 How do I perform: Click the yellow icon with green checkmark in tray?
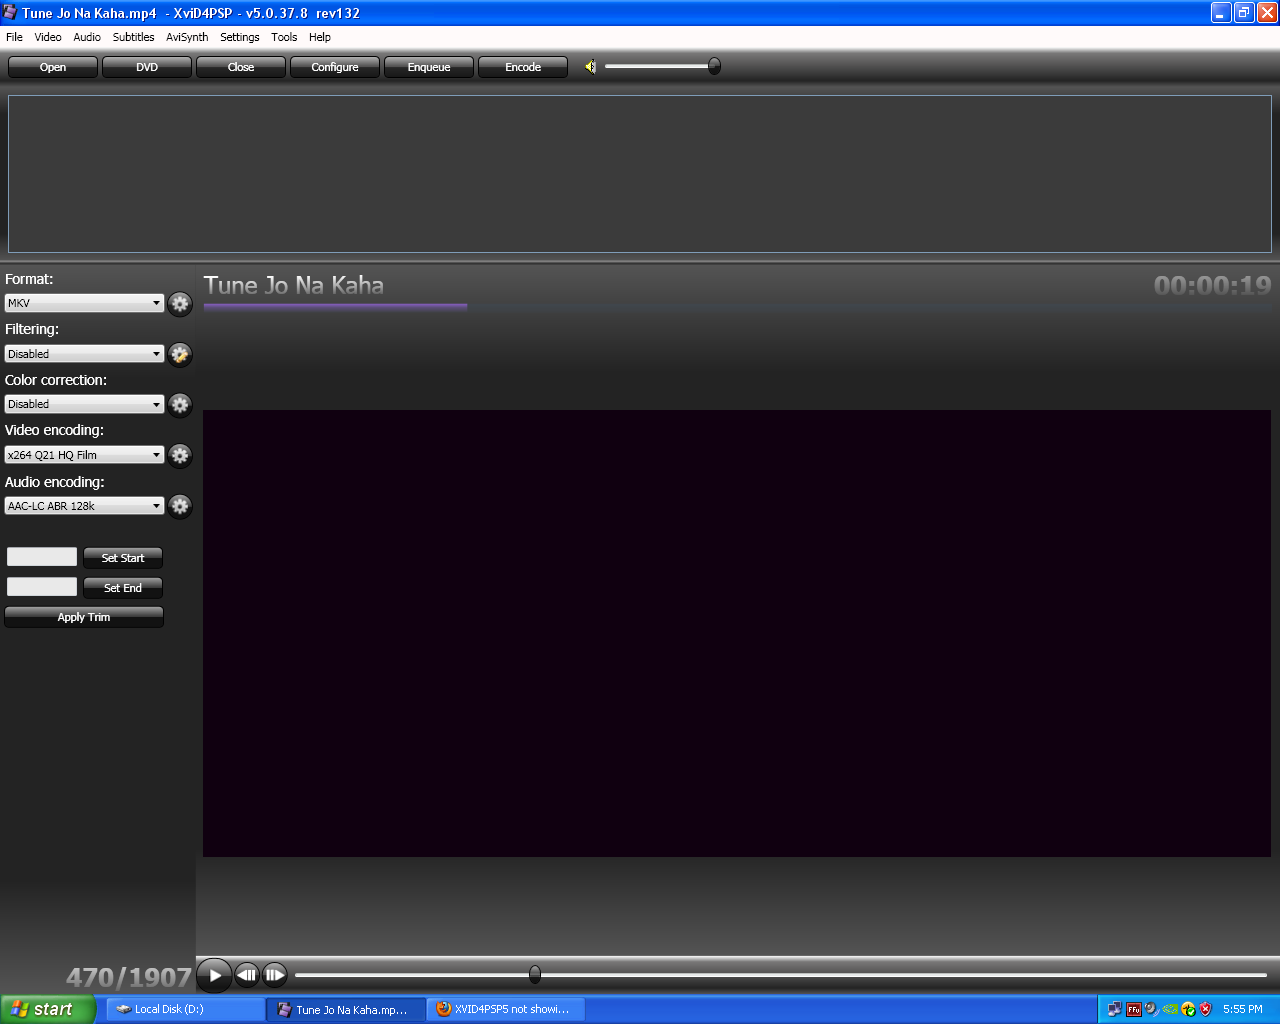(x=1188, y=1009)
